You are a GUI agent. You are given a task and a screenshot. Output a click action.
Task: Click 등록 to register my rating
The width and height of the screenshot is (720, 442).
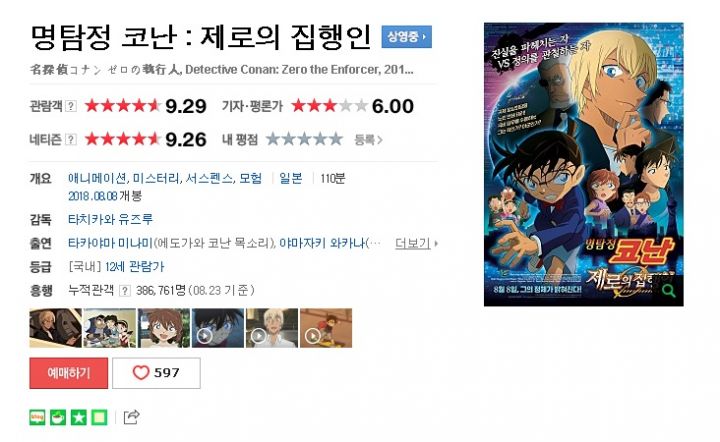pos(368,140)
